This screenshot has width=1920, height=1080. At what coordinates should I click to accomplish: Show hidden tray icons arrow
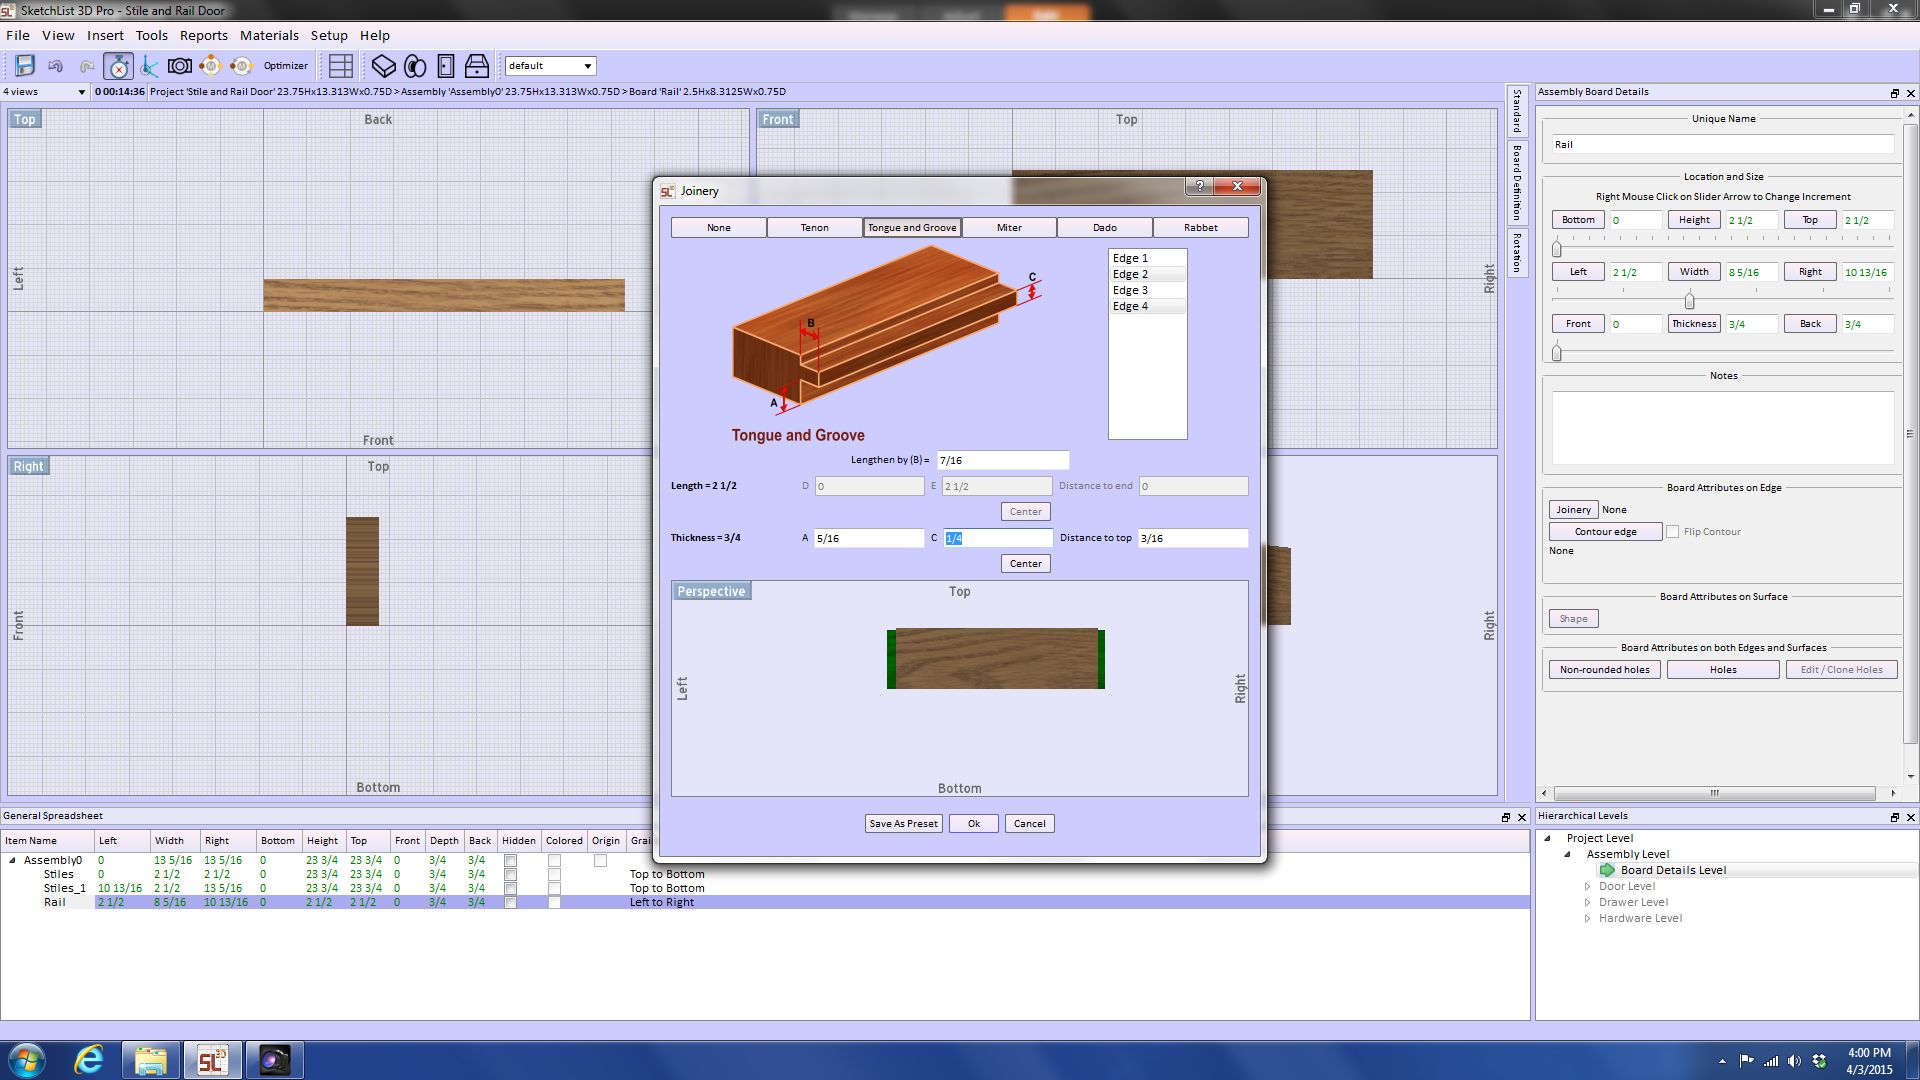(x=1722, y=1061)
